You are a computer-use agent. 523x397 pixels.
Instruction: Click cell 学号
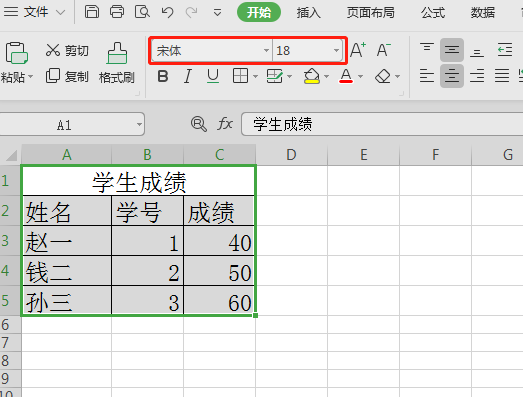147,211
